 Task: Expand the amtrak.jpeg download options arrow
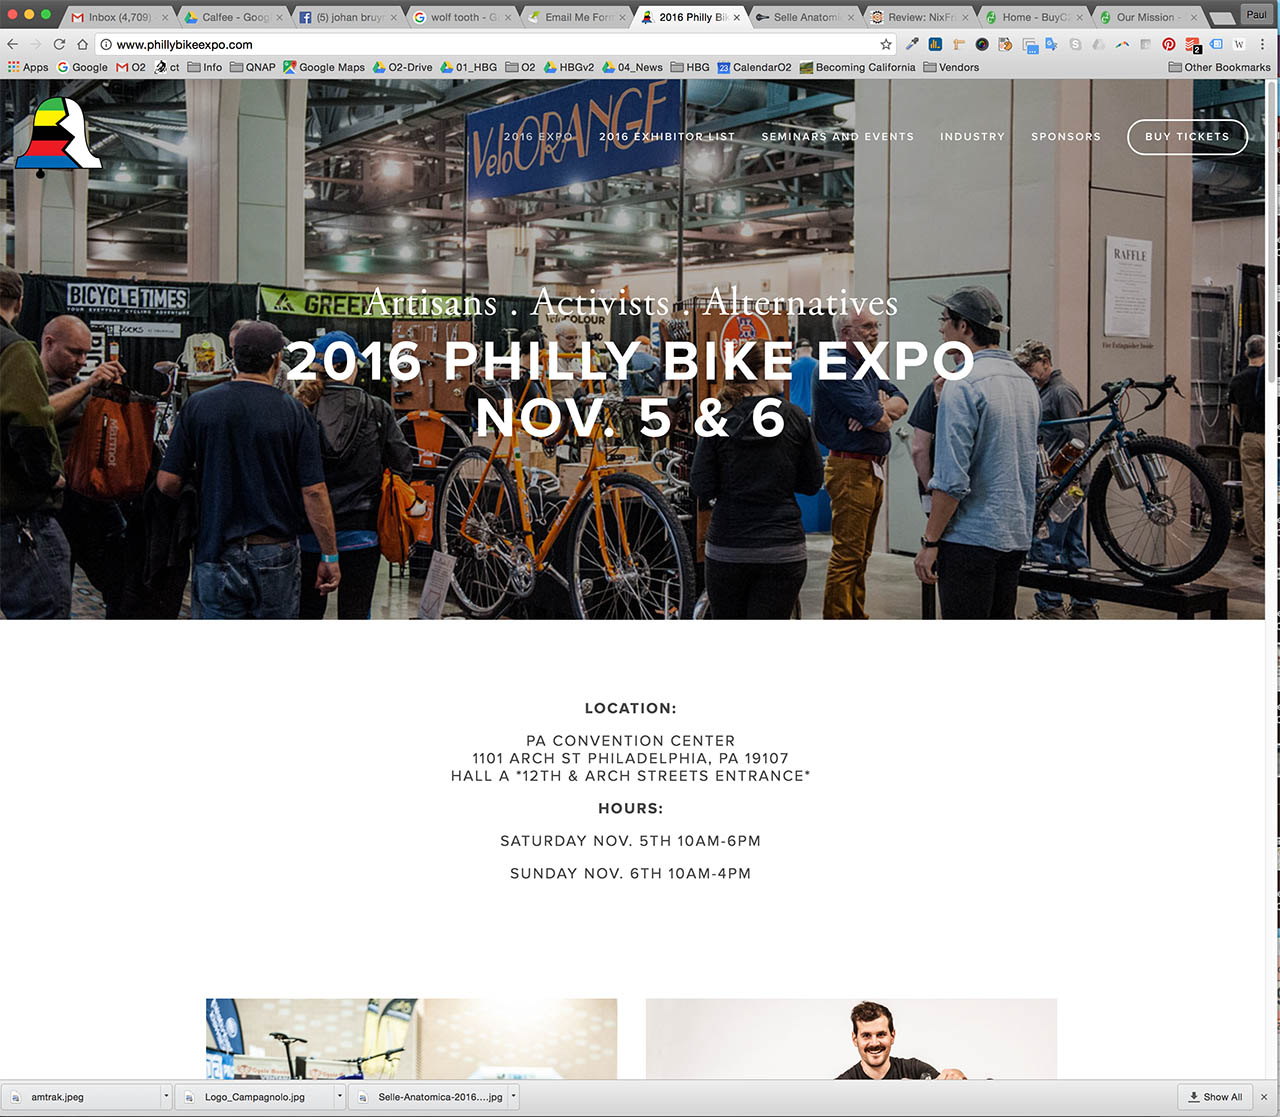[x=166, y=1097]
